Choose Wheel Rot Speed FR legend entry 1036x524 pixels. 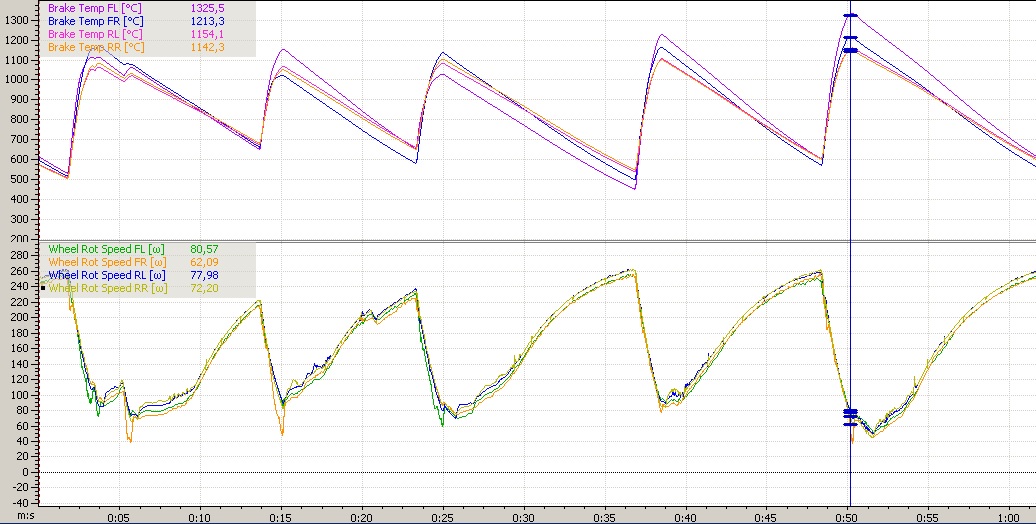pos(105,262)
